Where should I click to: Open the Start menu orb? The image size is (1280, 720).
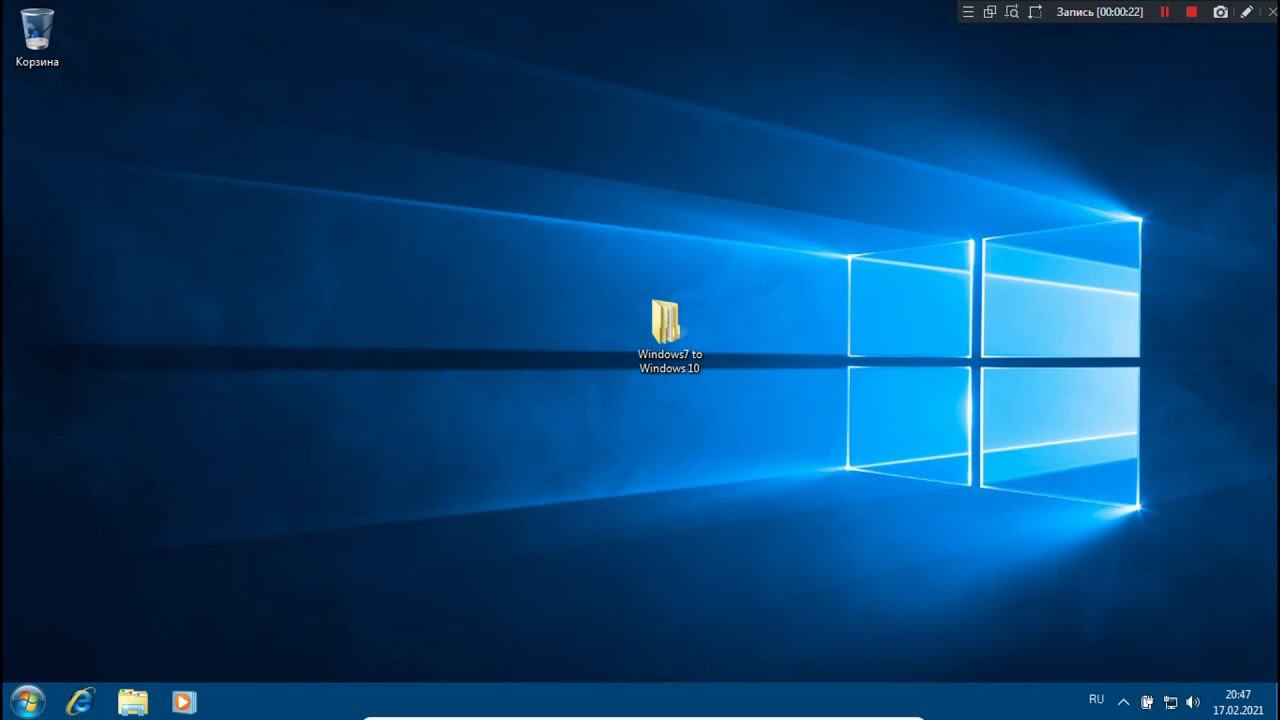tap(27, 702)
